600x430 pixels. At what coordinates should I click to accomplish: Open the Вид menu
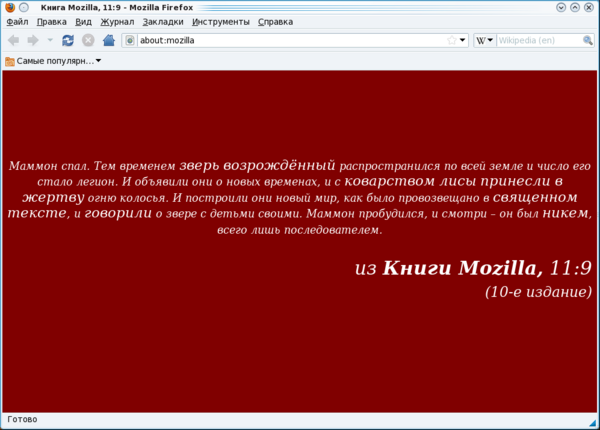[83, 22]
